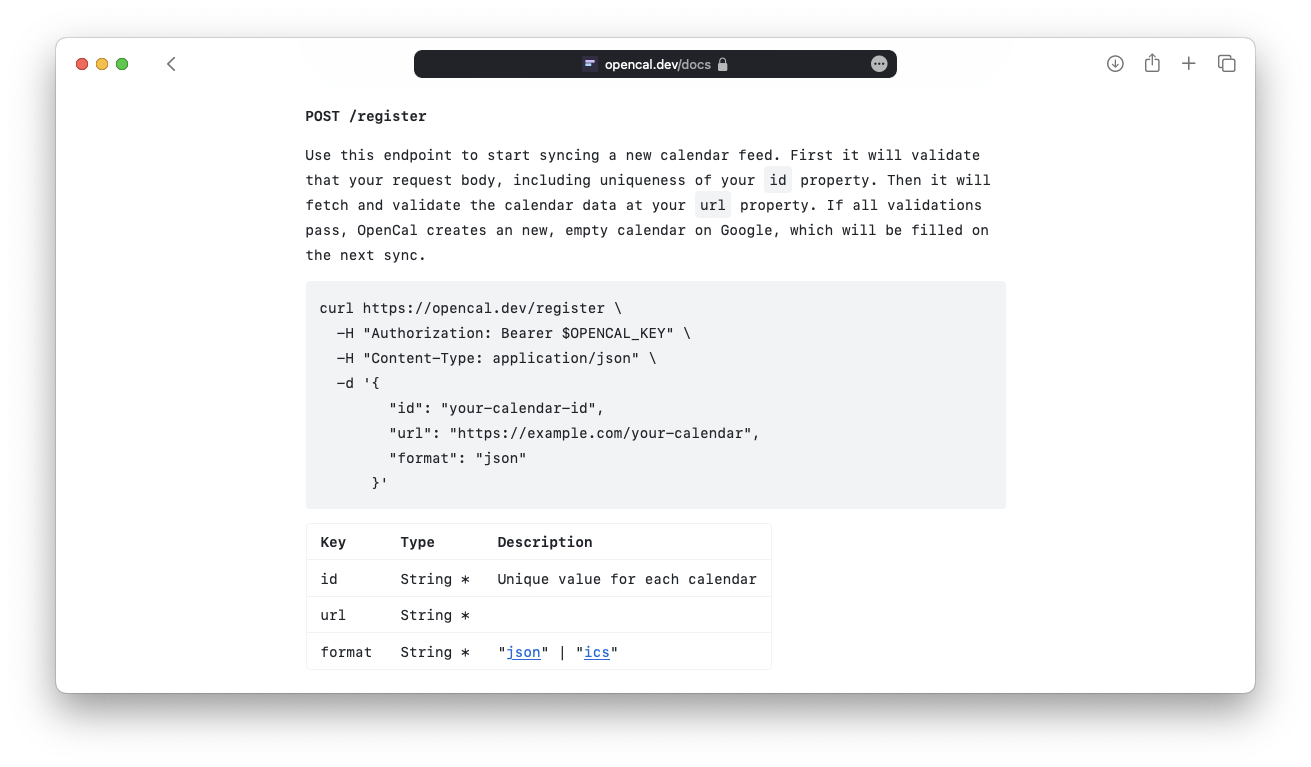The image size is (1311, 767).
Task: Click the site favicon in address bar
Action: pyautogui.click(x=590, y=64)
